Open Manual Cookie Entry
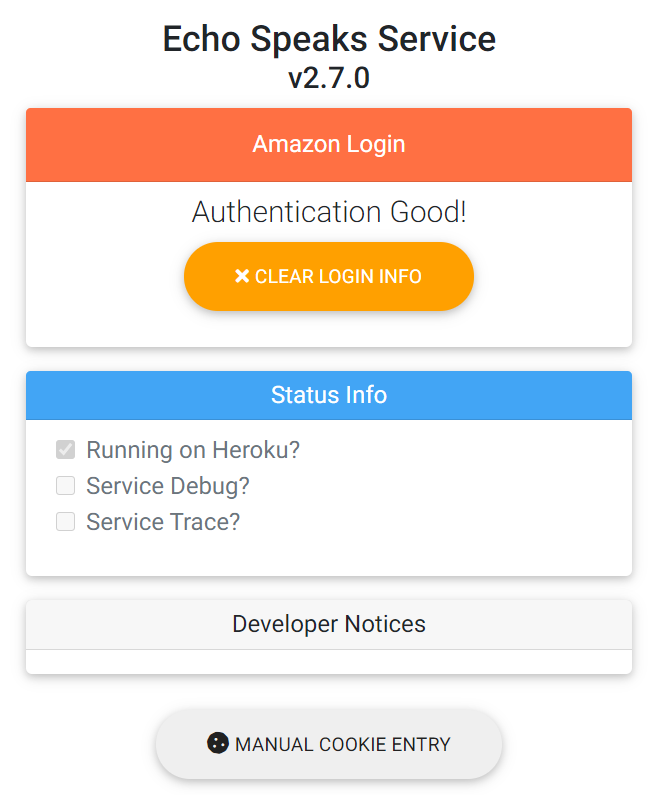661x795 pixels. pyautogui.click(x=328, y=744)
